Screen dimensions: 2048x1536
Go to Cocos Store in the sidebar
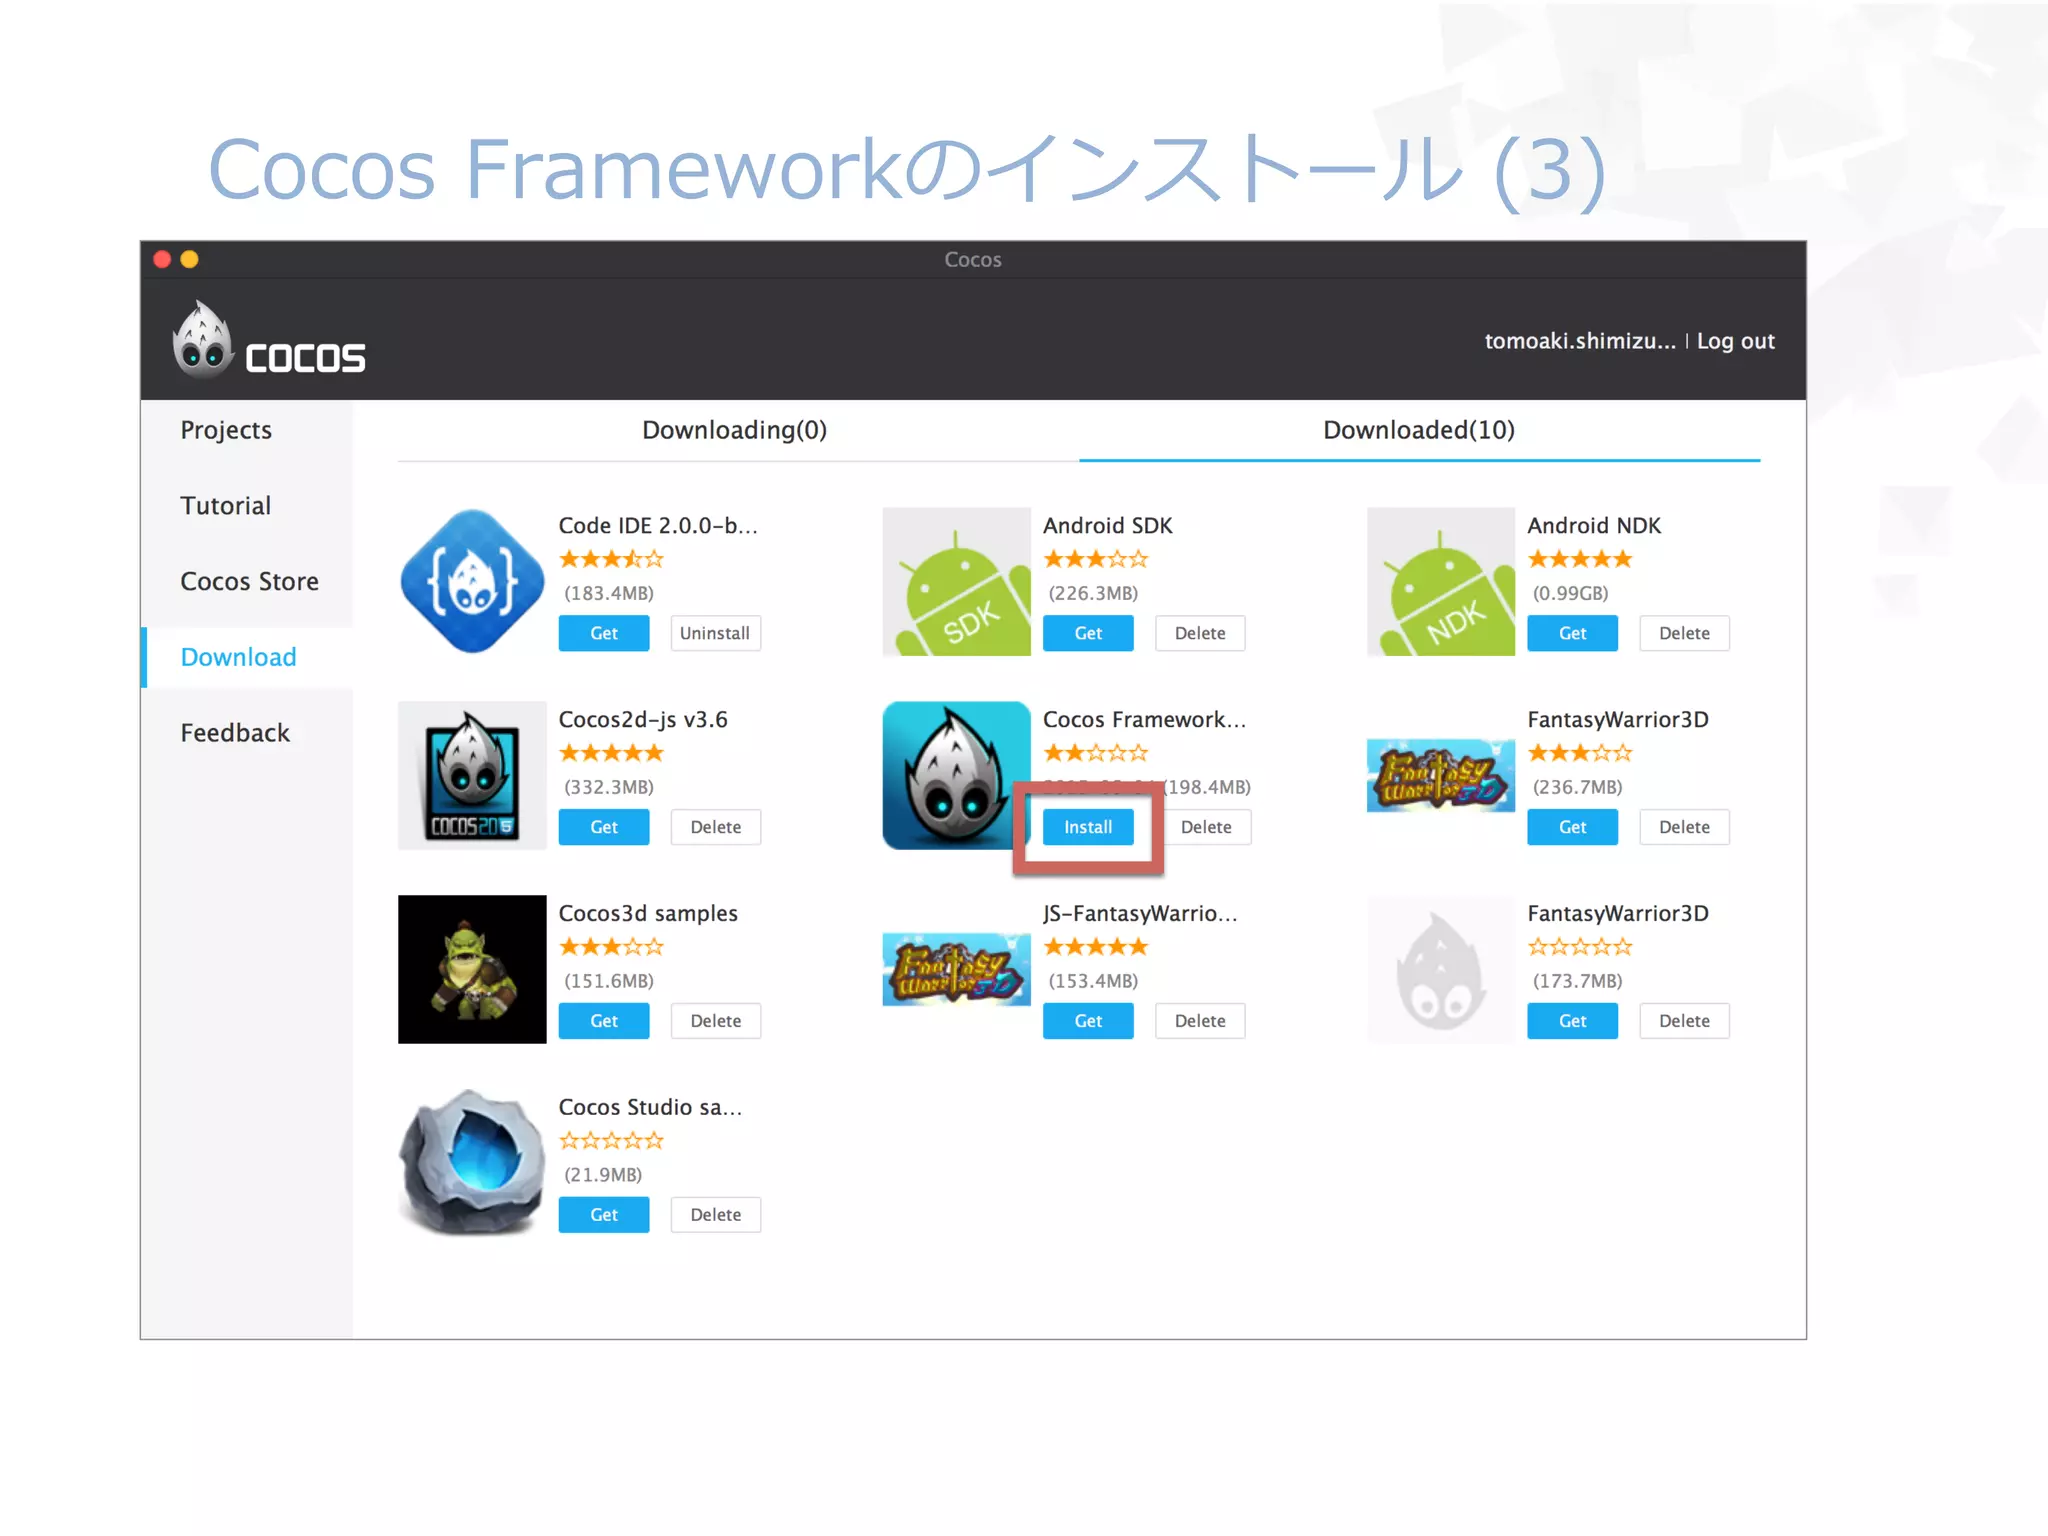click(x=250, y=581)
